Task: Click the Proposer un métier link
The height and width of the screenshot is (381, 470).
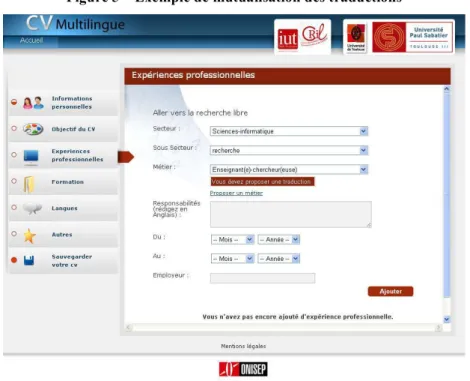Action: (x=236, y=193)
